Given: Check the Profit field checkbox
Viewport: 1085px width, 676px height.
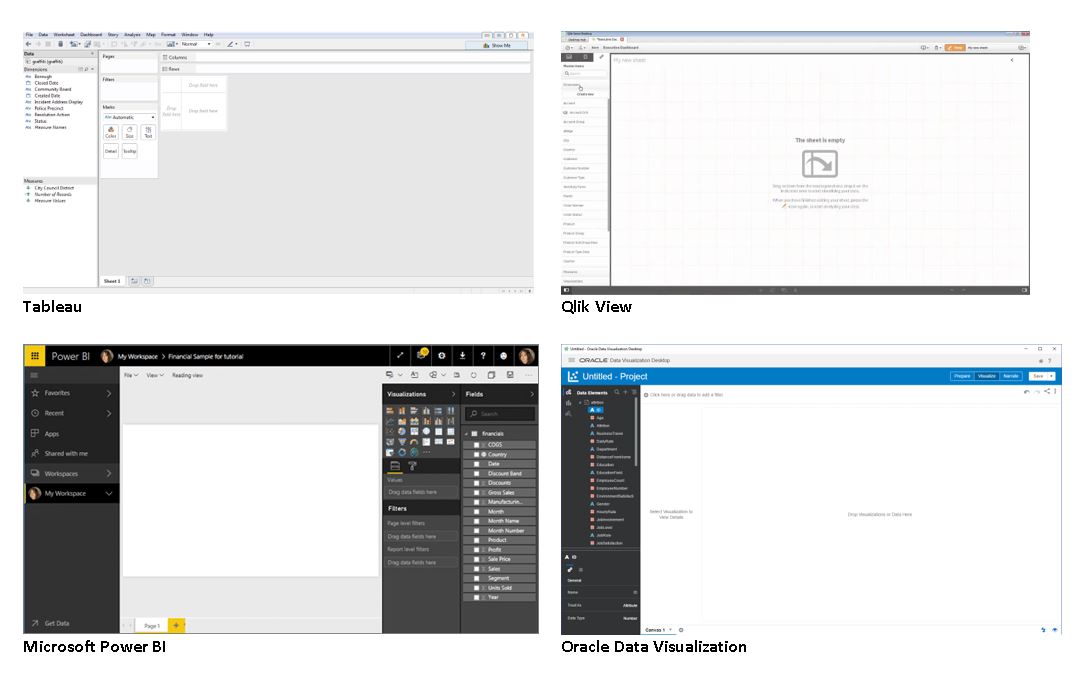Looking at the screenshot, I should coord(476,549).
